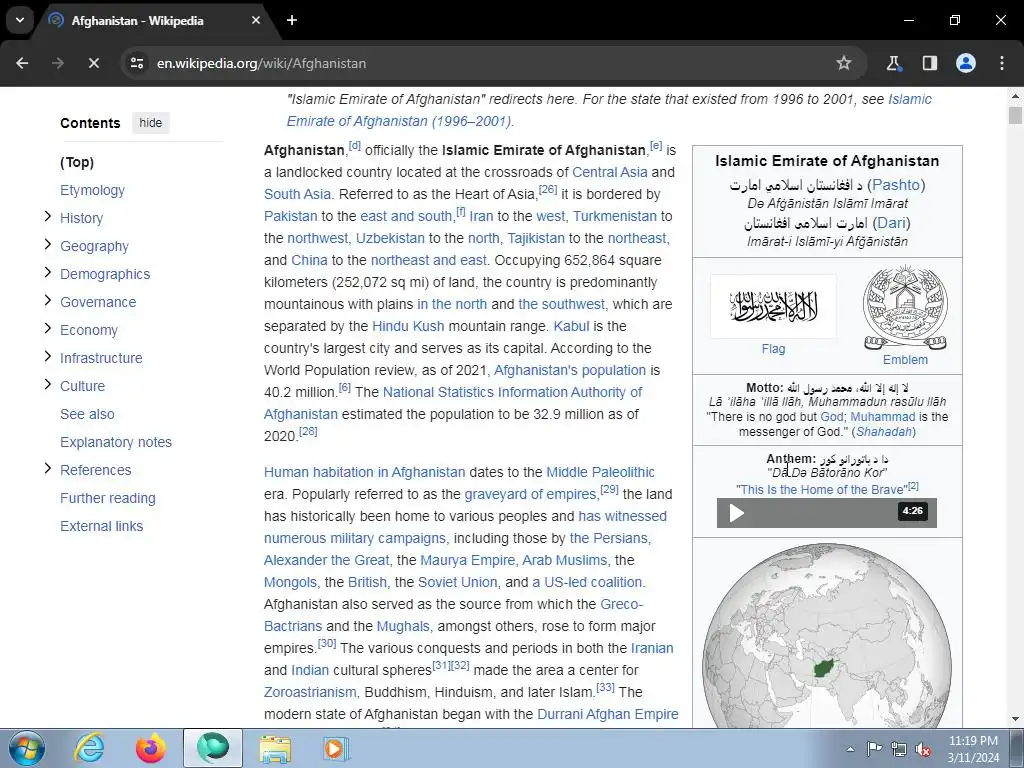The width and height of the screenshot is (1024, 768).
Task: Open the Flag caption link
Action: (x=773, y=349)
